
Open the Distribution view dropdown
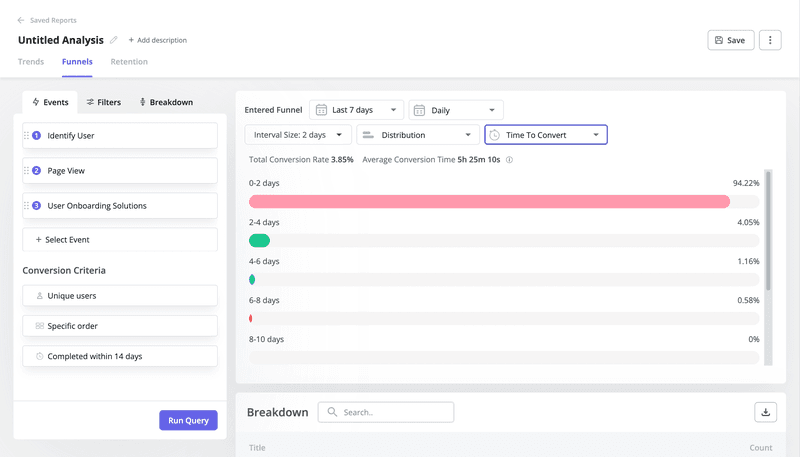pos(418,135)
